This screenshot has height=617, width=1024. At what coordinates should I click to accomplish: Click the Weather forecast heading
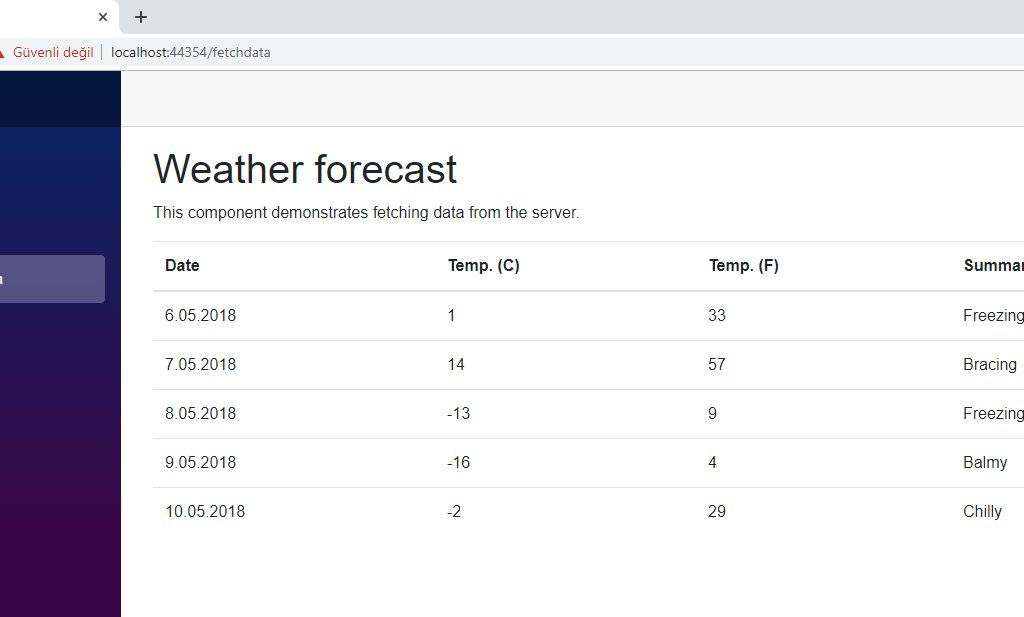point(305,169)
